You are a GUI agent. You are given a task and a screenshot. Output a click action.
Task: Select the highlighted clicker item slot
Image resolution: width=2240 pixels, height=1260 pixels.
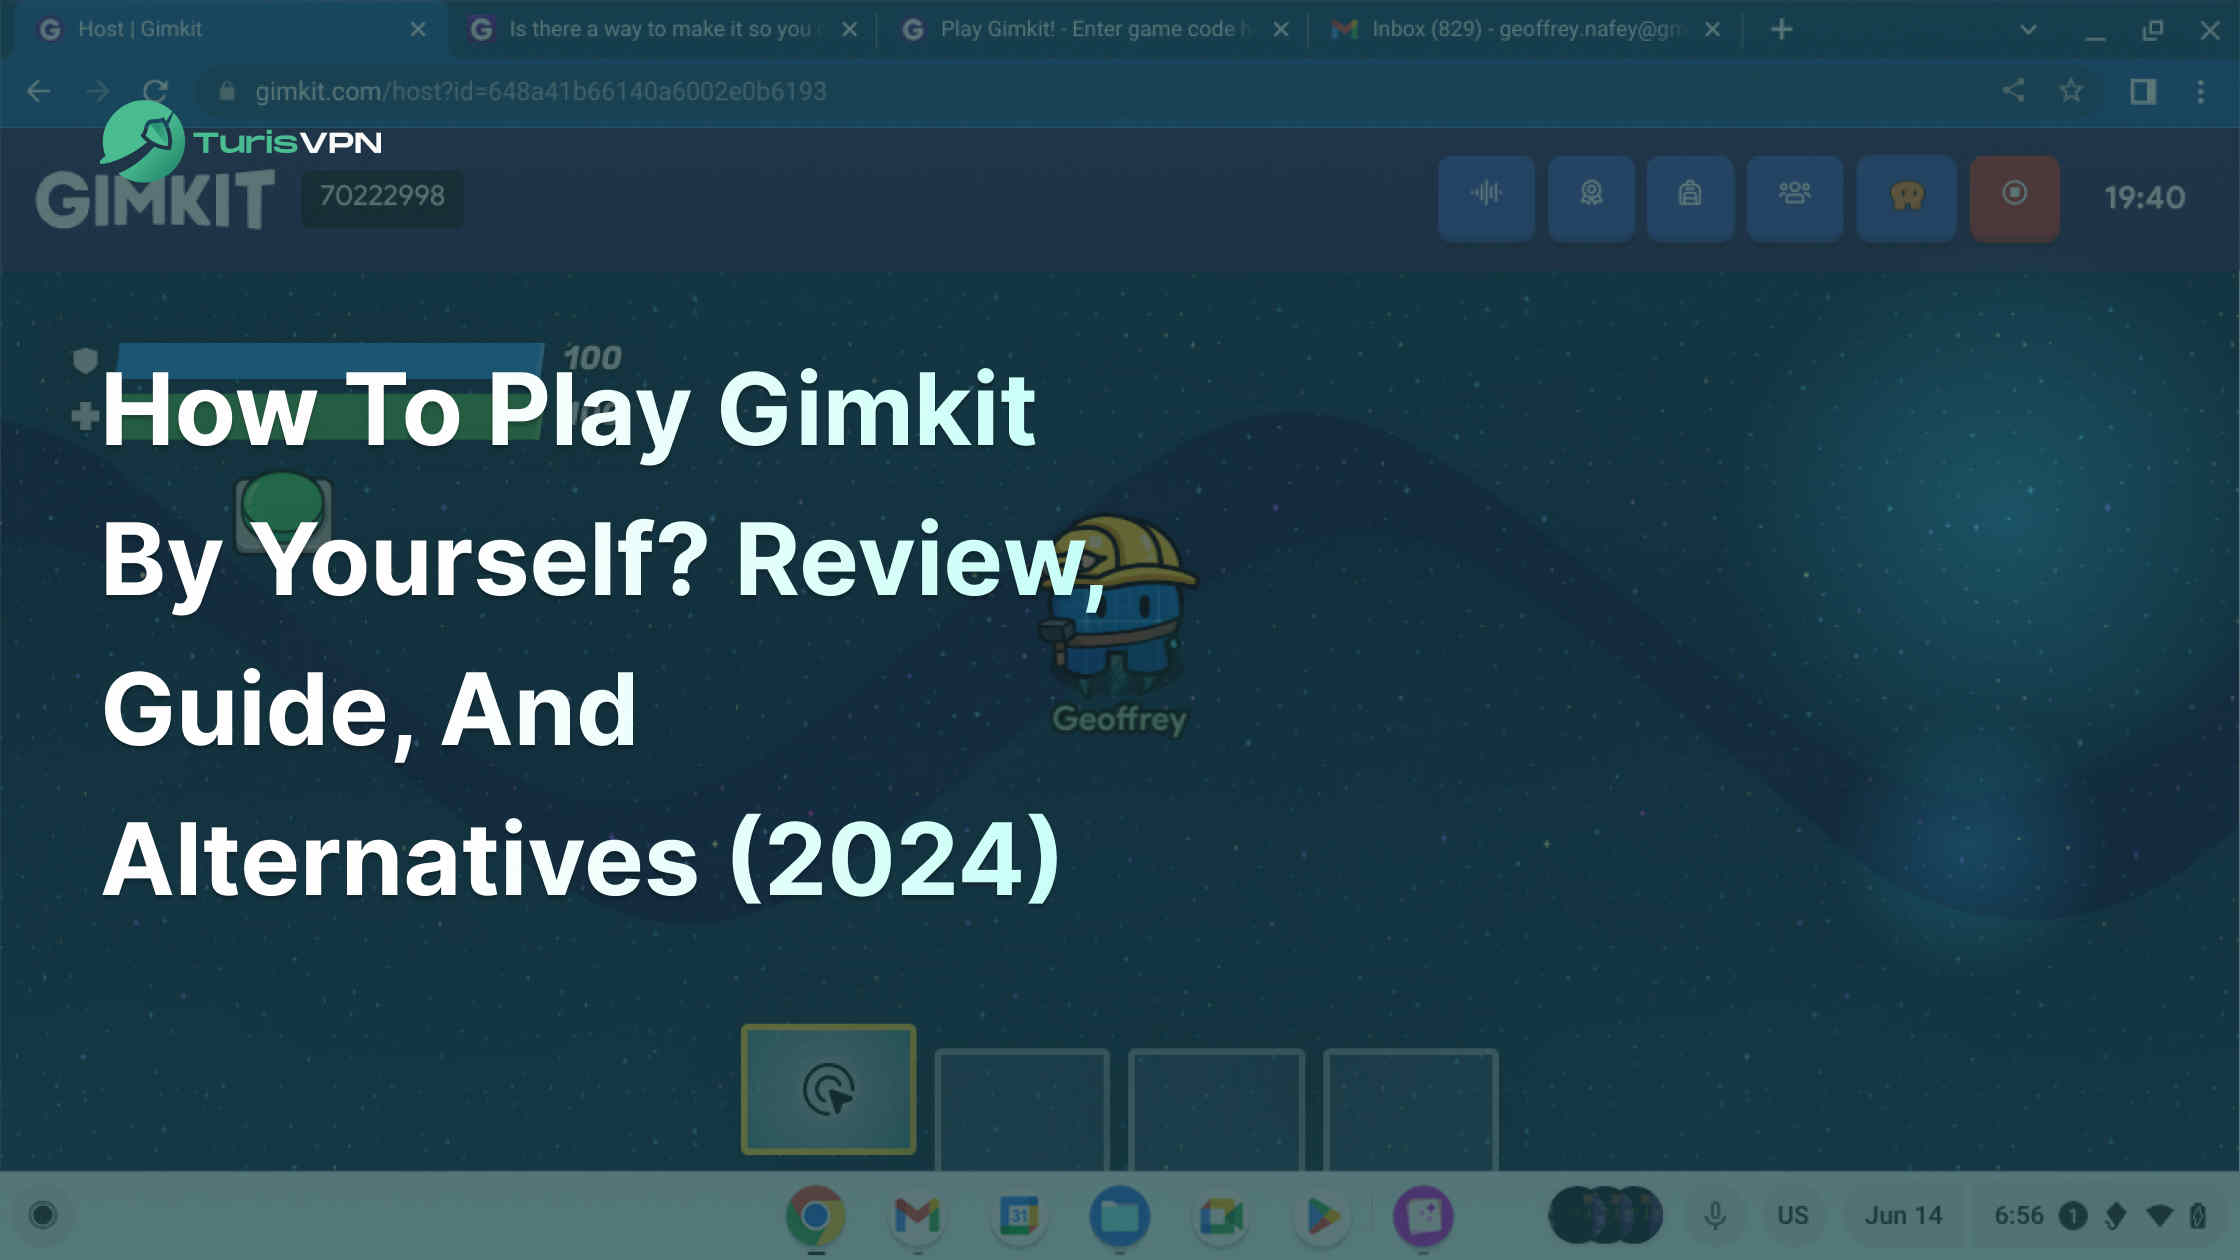(827, 1088)
